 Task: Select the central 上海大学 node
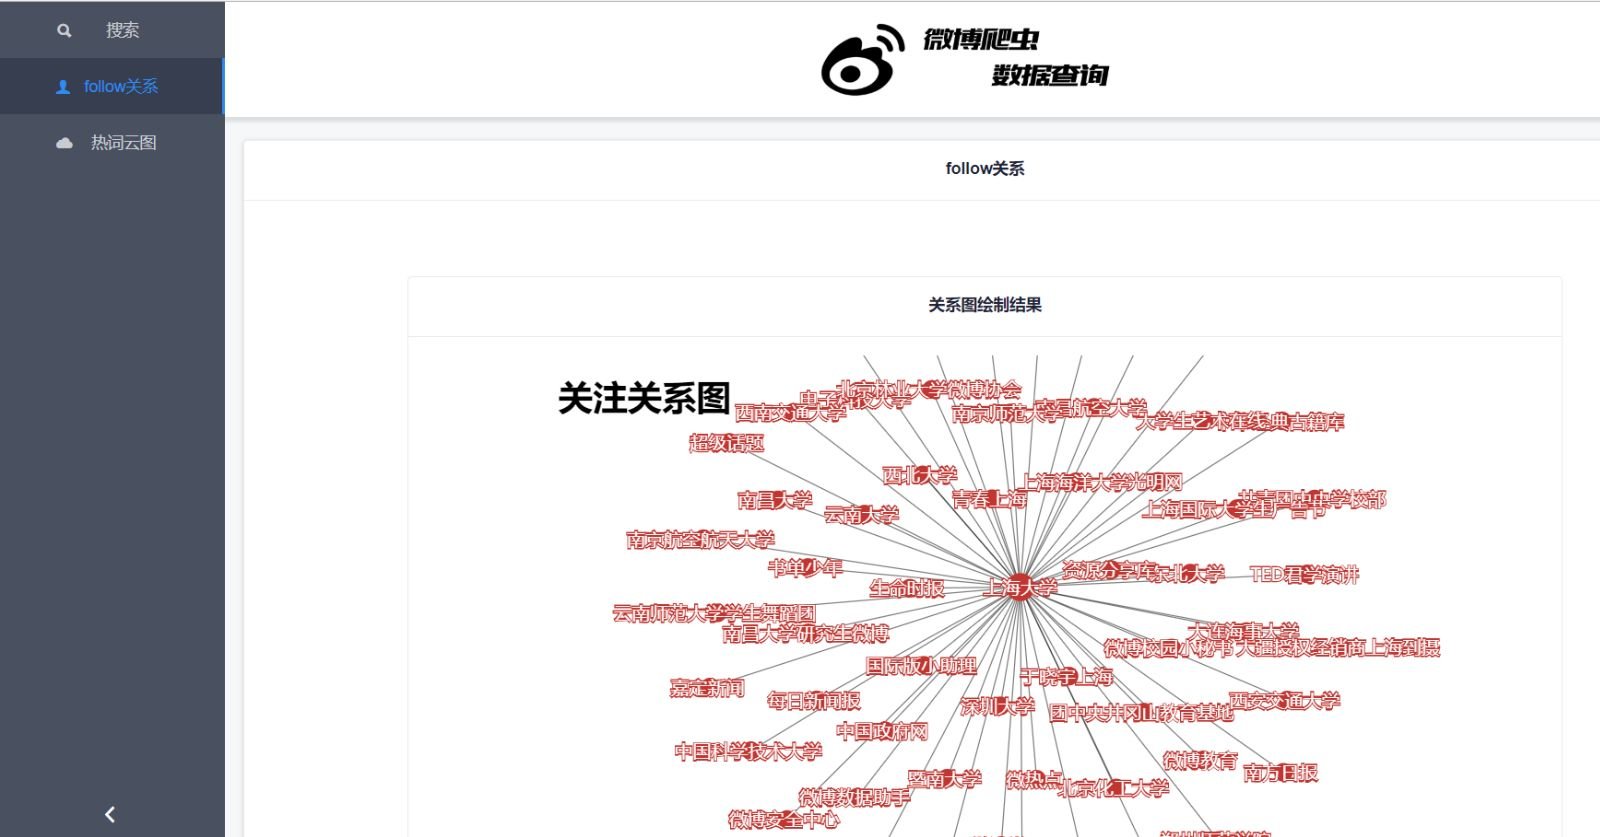tap(1020, 587)
